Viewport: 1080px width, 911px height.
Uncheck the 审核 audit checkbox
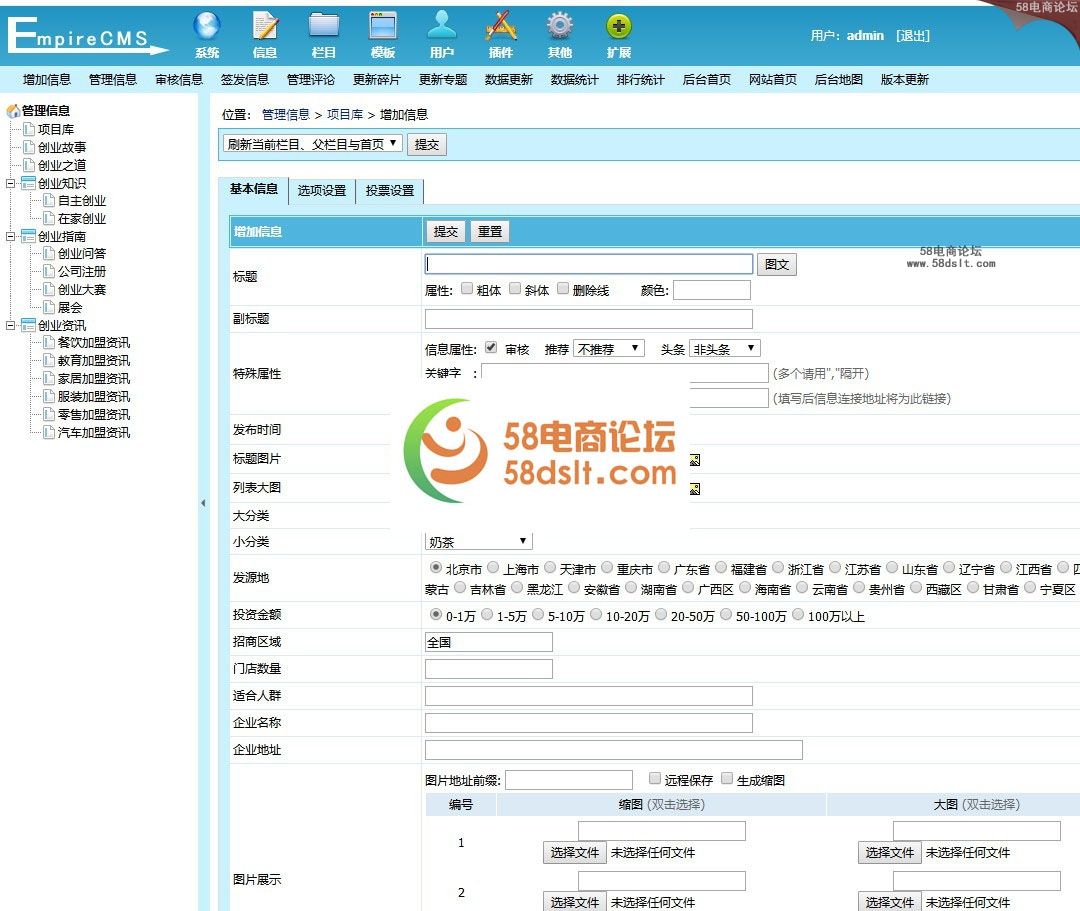point(489,347)
